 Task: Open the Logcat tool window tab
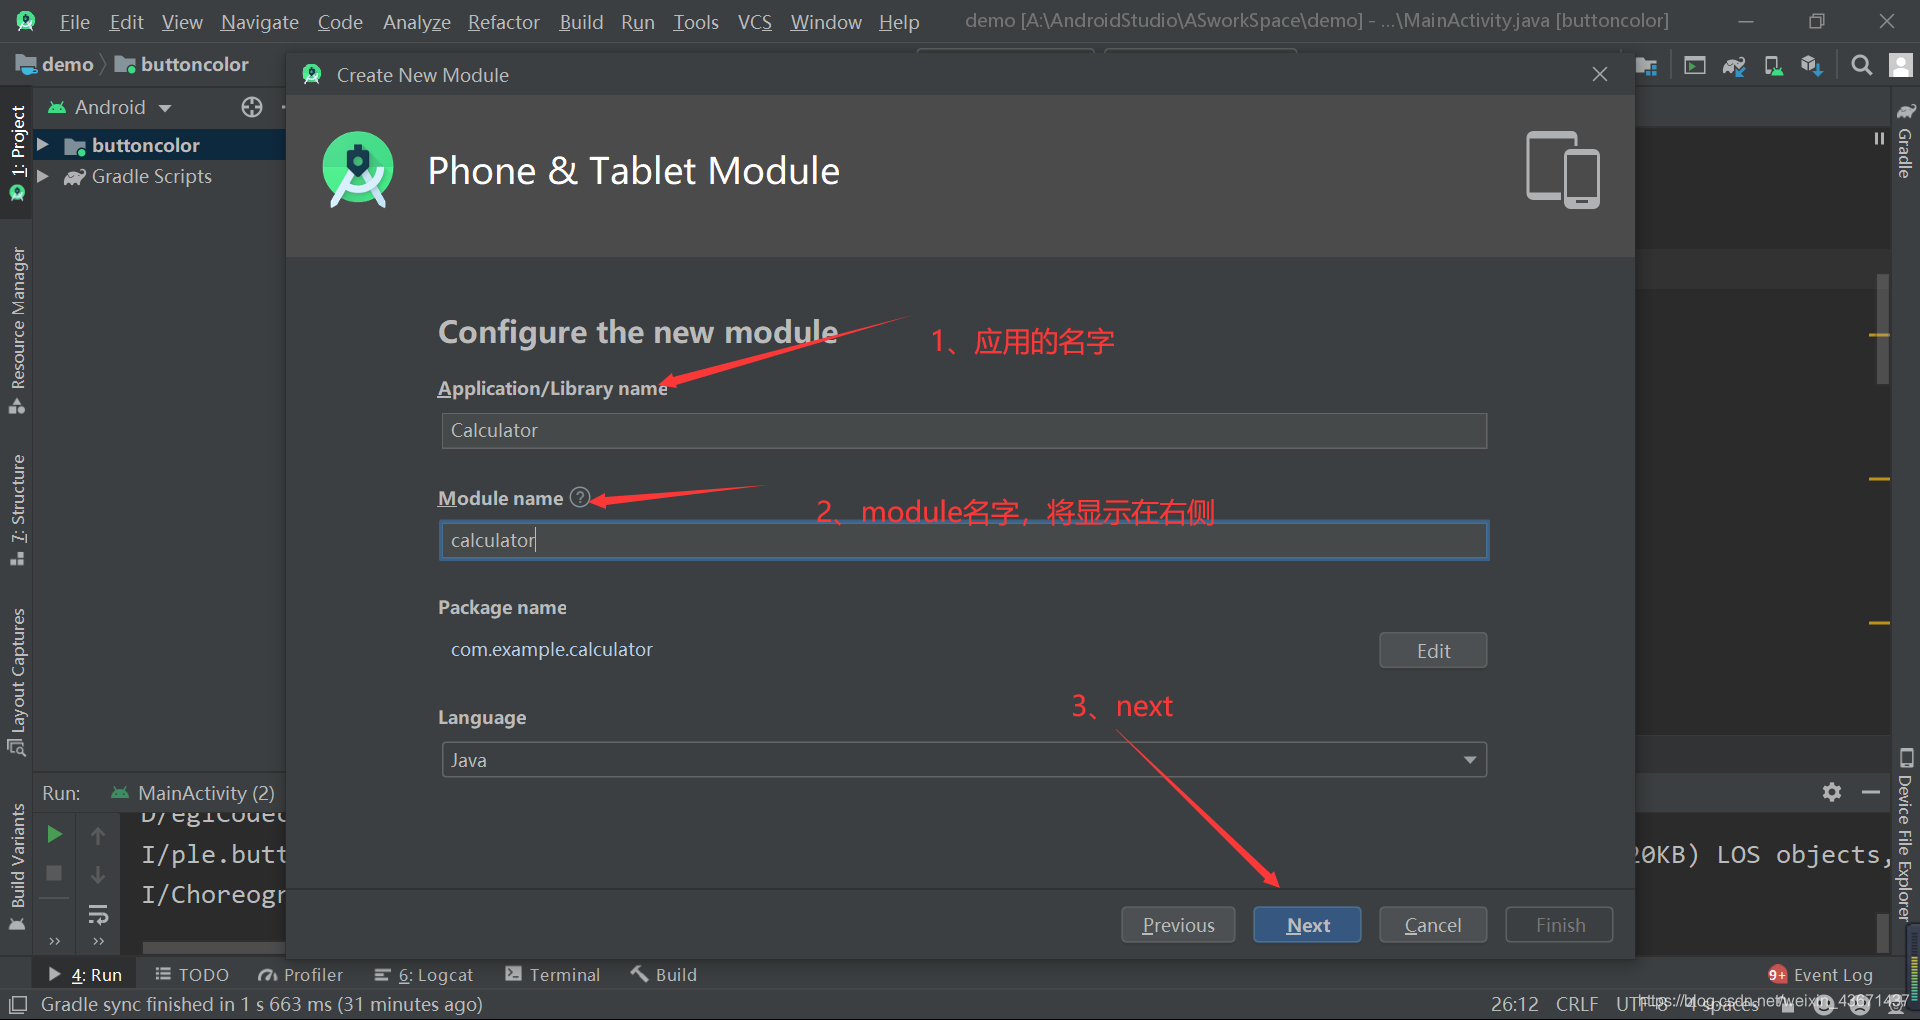tap(424, 975)
